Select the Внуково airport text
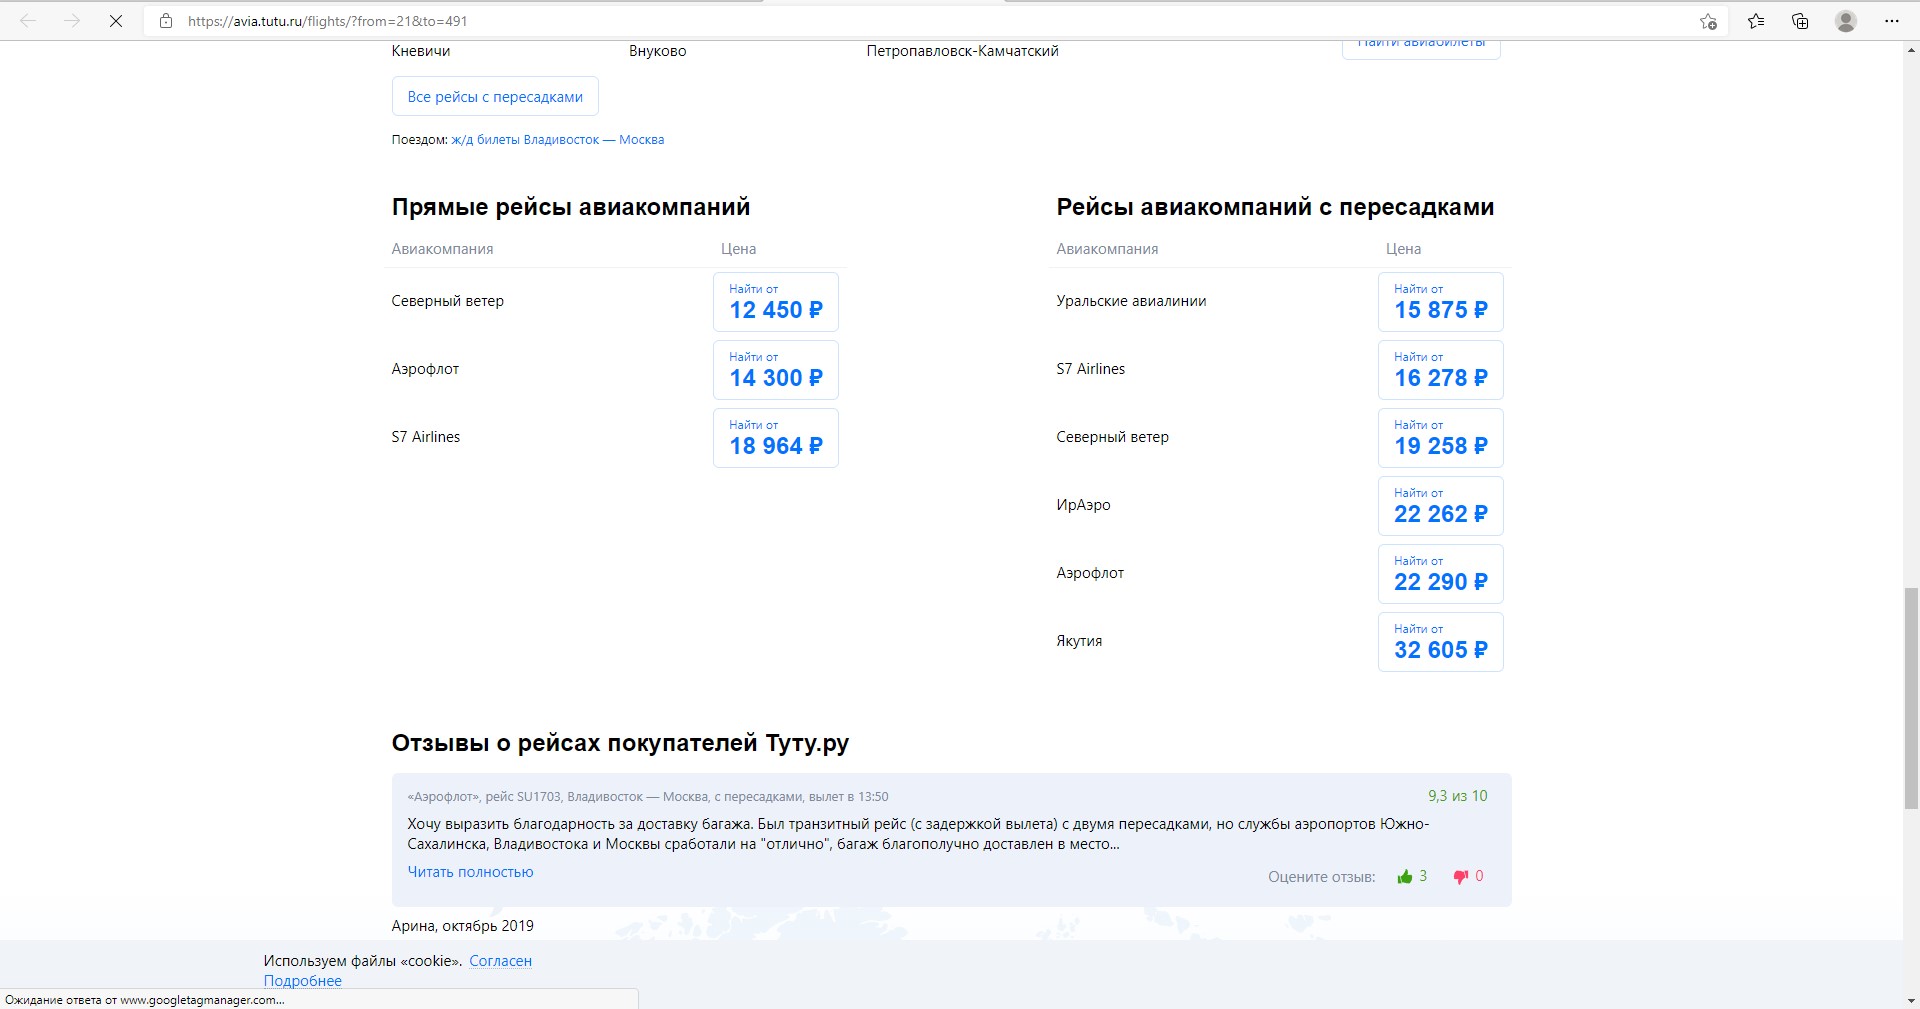The image size is (1920, 1009). click(658, 51)
